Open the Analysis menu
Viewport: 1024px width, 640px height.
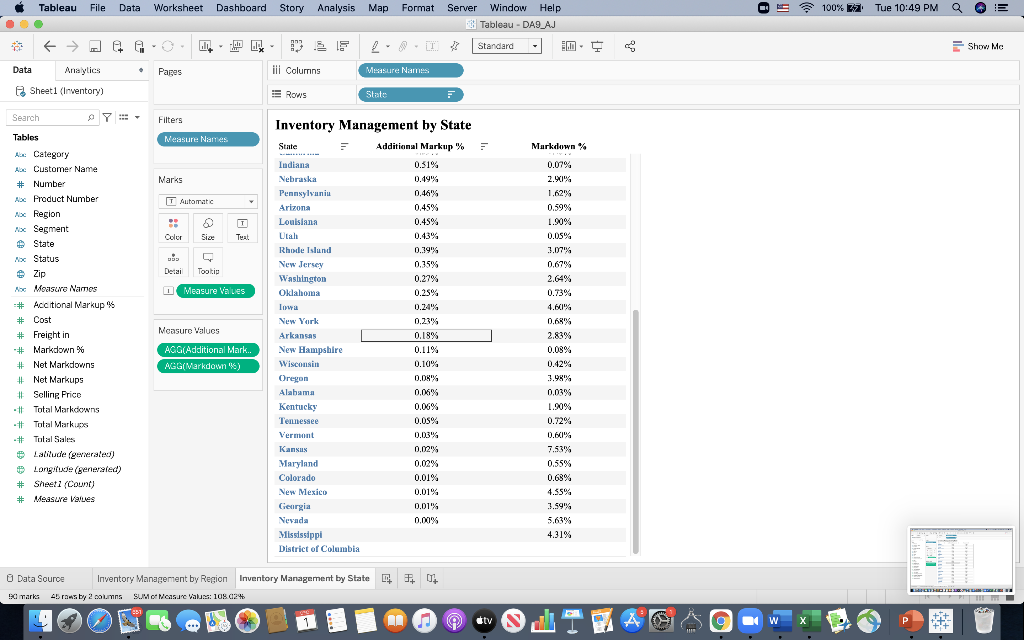[x=336, y=7]
